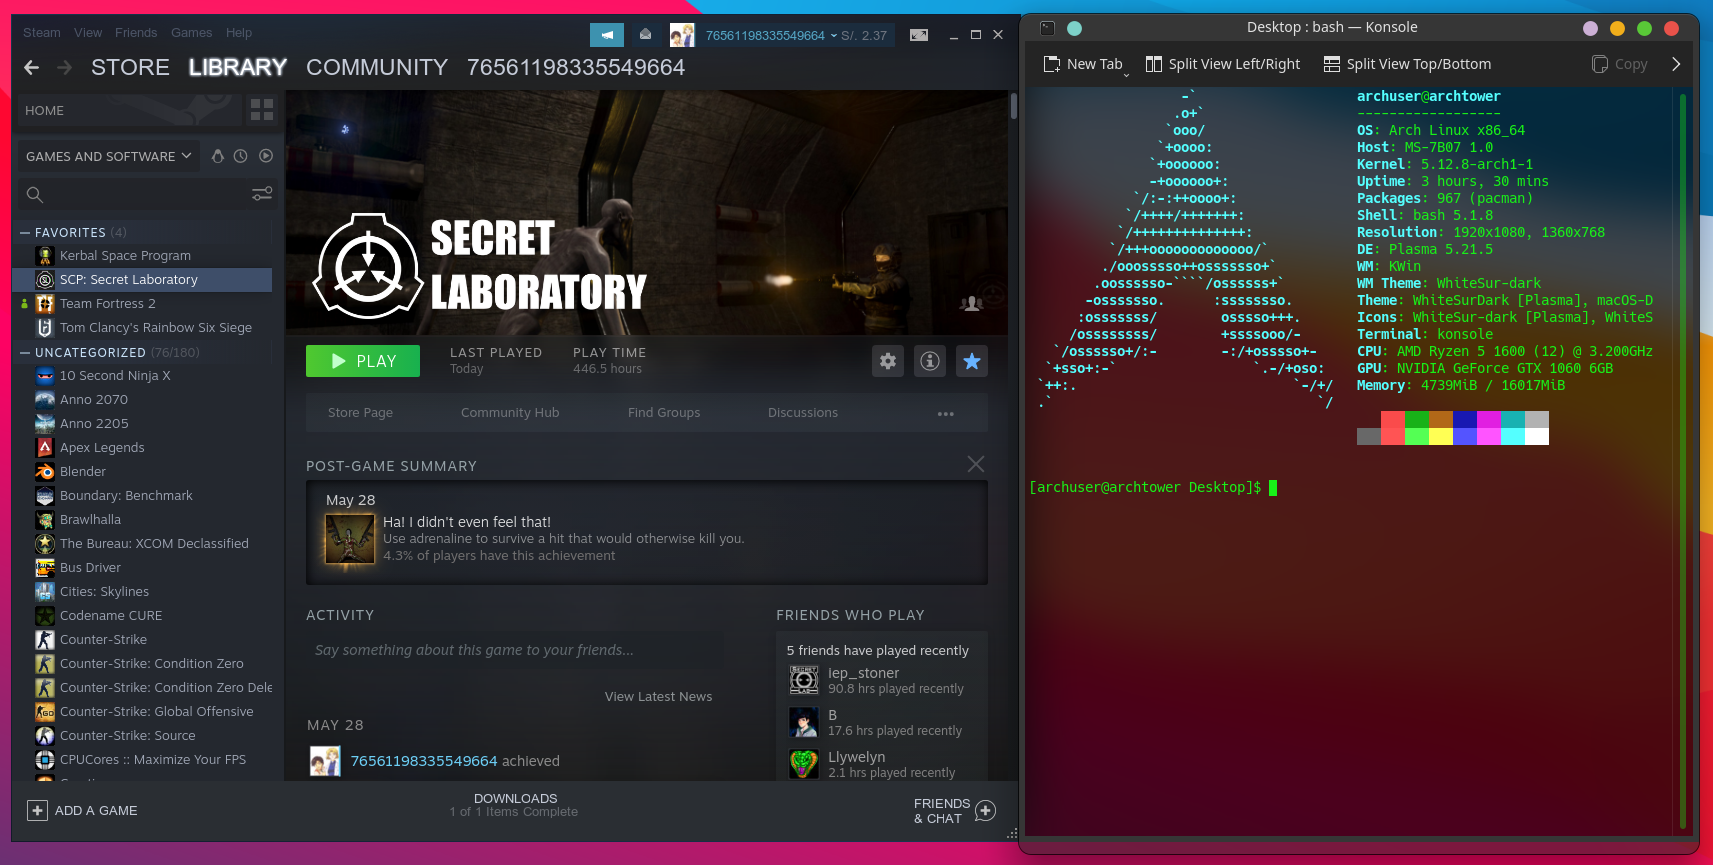Screen dimensions: 1713x865
Task: Open the Discussions link
Action: tap(803, 413)
